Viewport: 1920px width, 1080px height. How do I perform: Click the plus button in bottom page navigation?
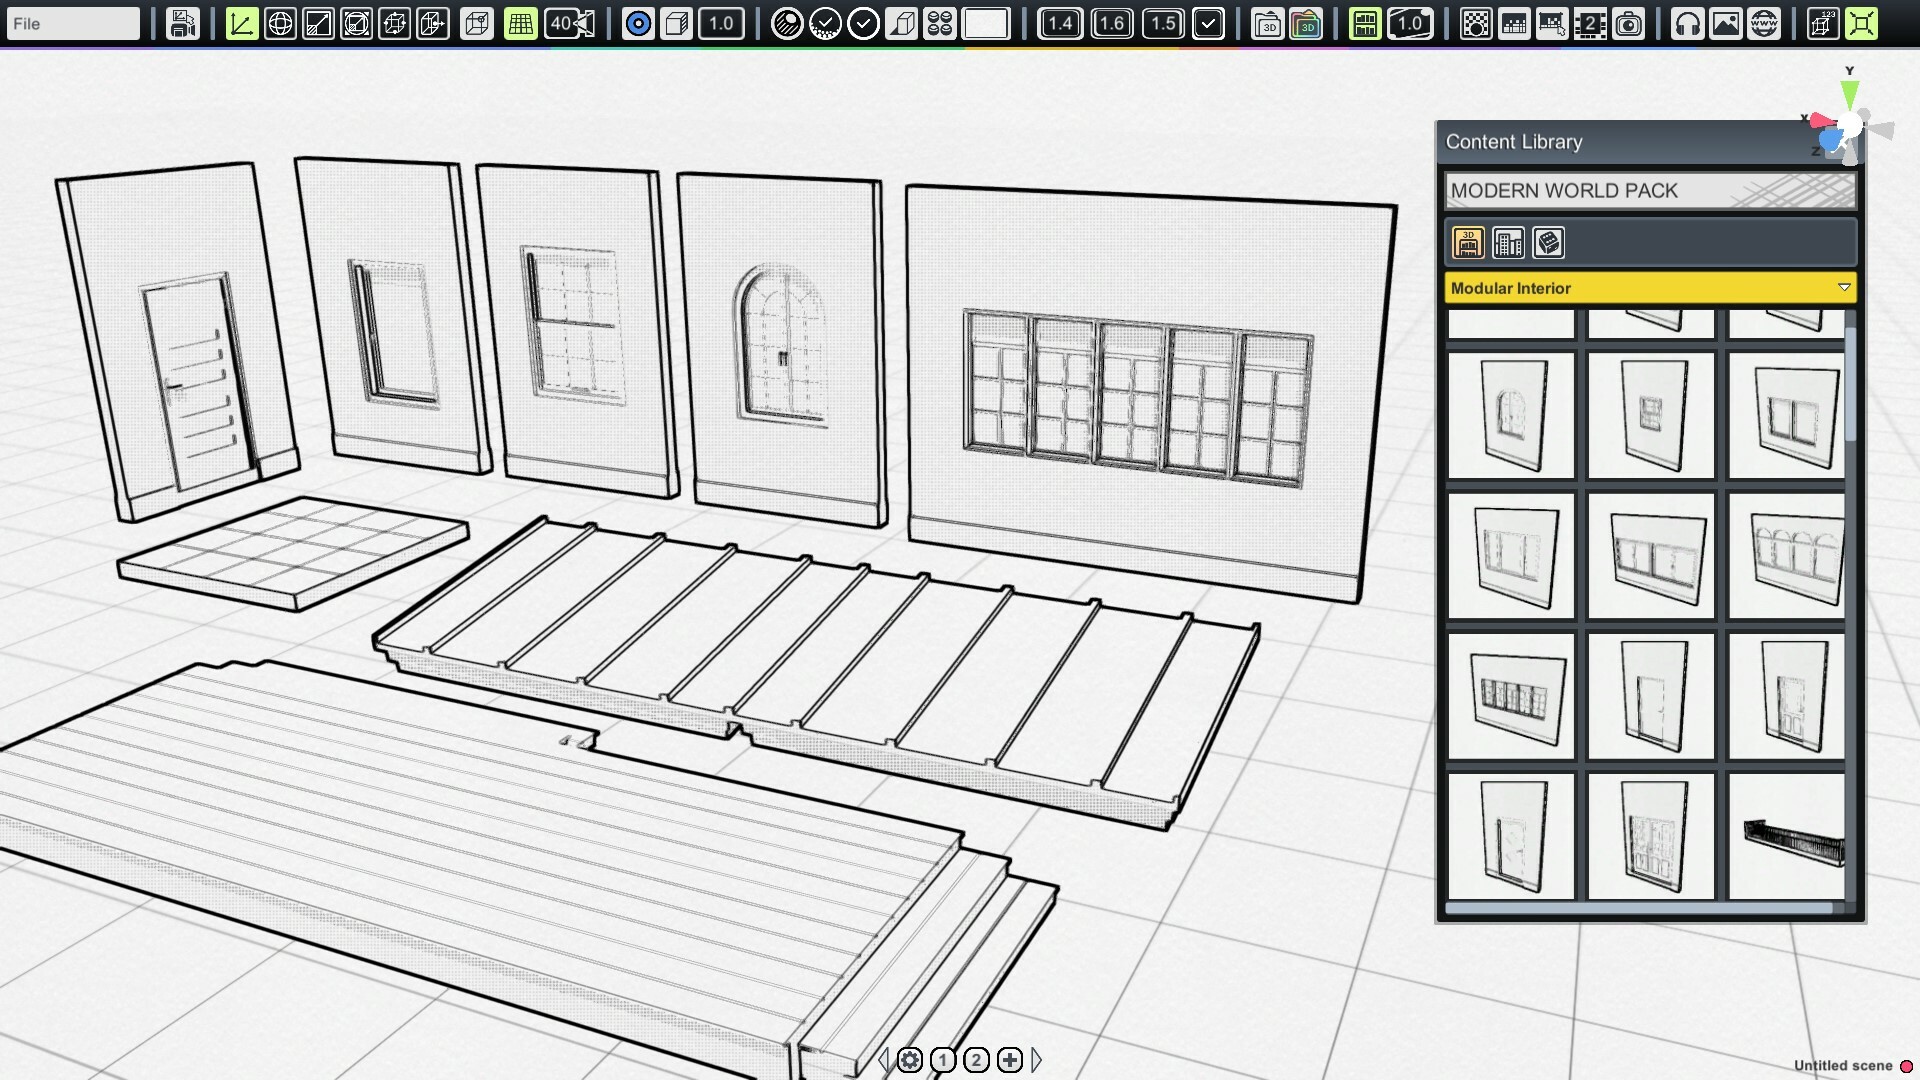pyautogui.click(x=1010, y=1060)
